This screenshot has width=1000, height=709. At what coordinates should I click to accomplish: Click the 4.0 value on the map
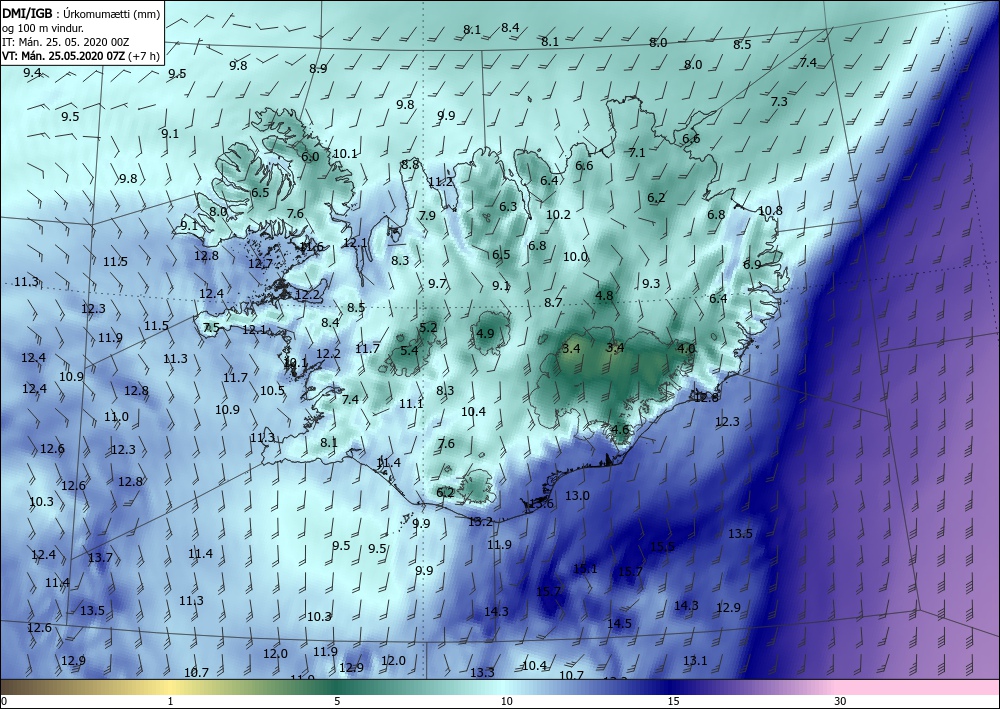coord(686,349)
